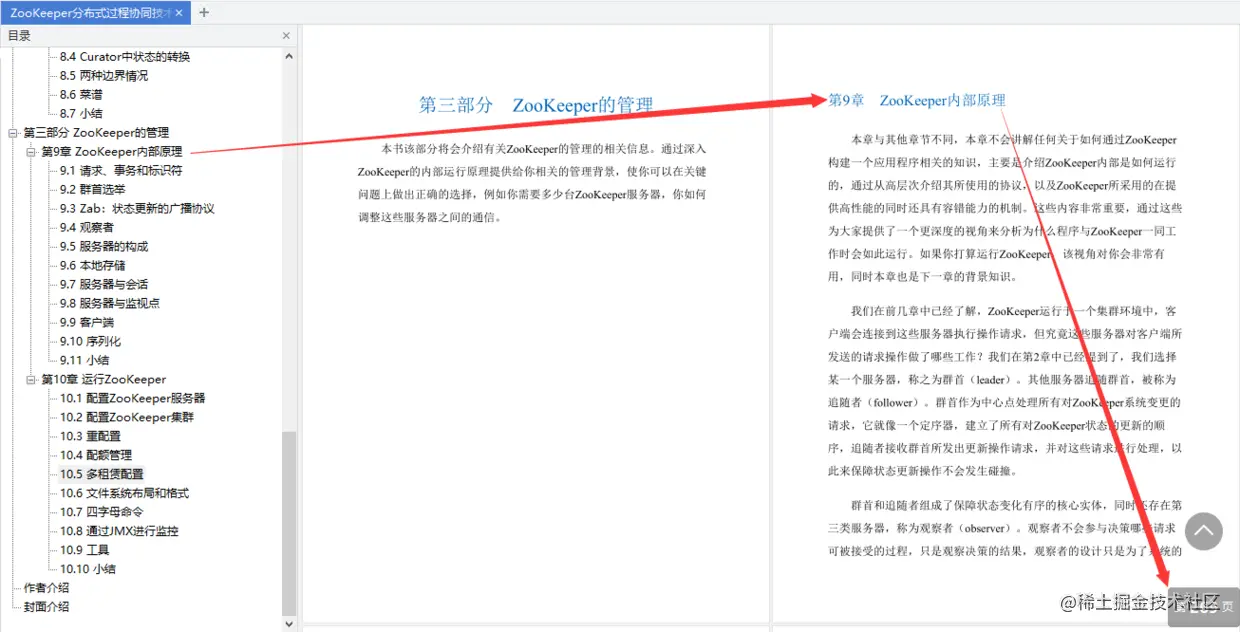Select 第10章 运行ZooKeeper in outline

103,380
